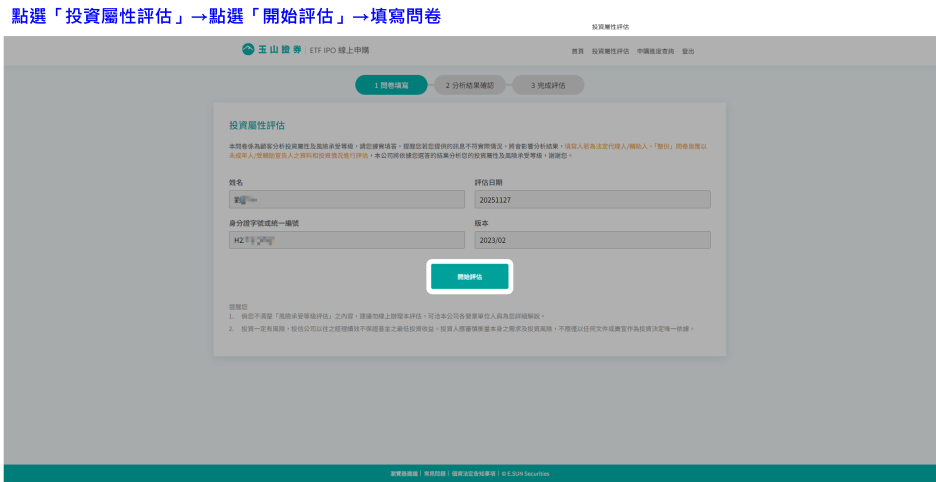This screenshot has height=482, width=936.
Task: Click the 版本 field showing 2023/02
Action: click(592, 240)
